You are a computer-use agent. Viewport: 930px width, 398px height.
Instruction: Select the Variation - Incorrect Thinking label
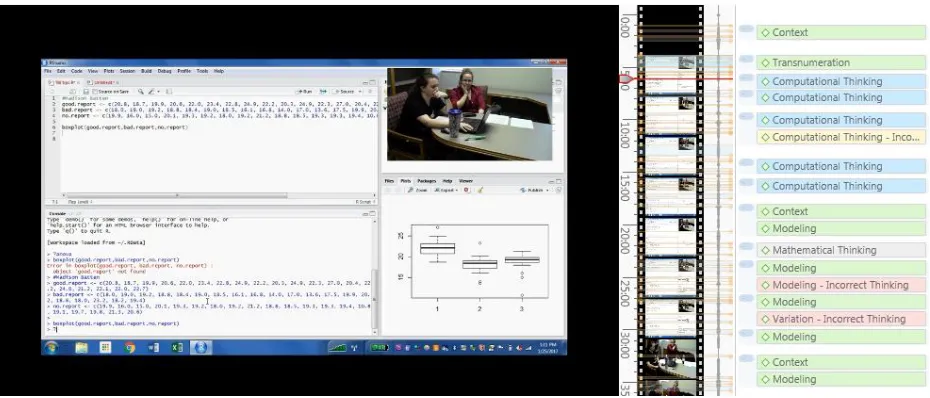pyautogui.click(x=840, y=319)
